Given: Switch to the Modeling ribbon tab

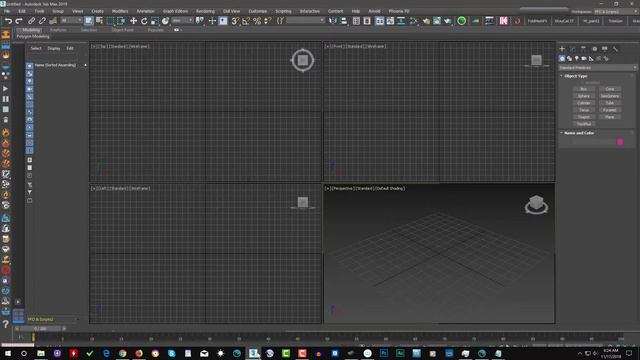Looking at the screenshot, I should click(x=31, y=30).
